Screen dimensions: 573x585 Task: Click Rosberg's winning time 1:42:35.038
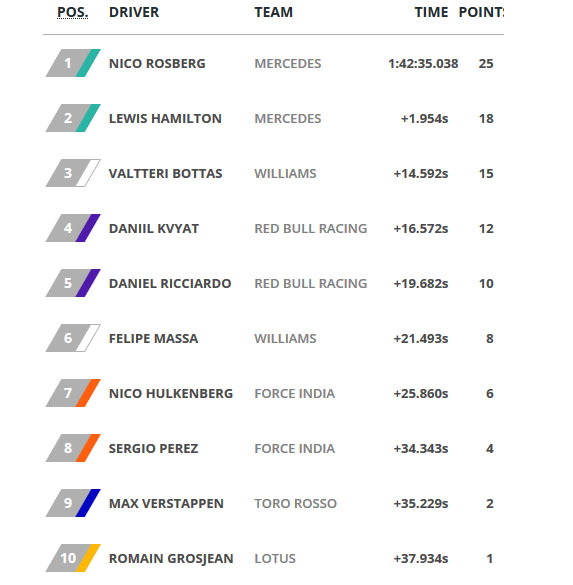pyautogui.click(x=423, y=63)
